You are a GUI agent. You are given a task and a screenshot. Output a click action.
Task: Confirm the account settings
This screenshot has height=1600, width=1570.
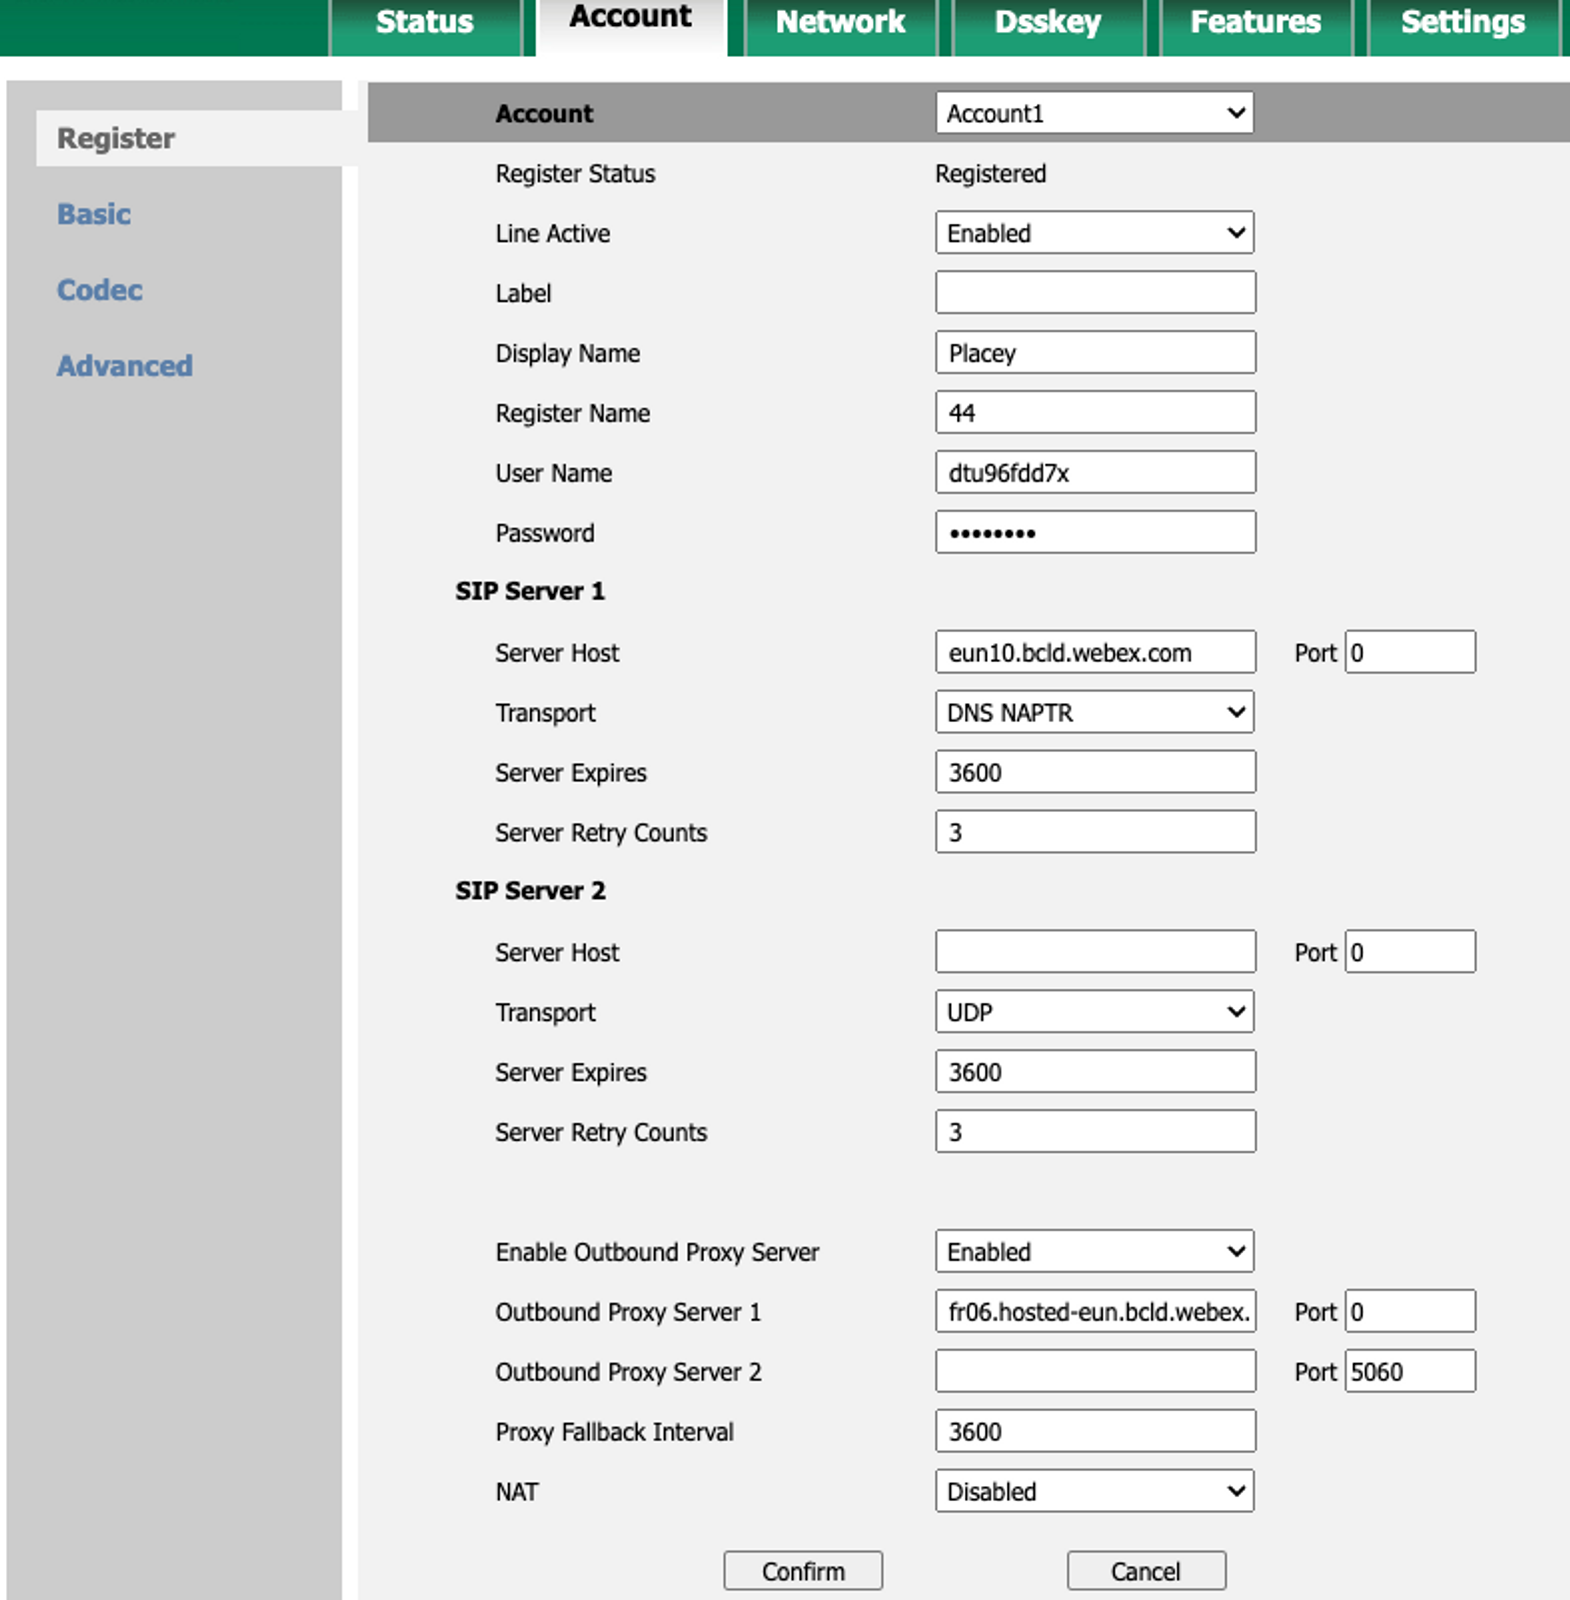pyautogui.click(x=803, y=1571)
